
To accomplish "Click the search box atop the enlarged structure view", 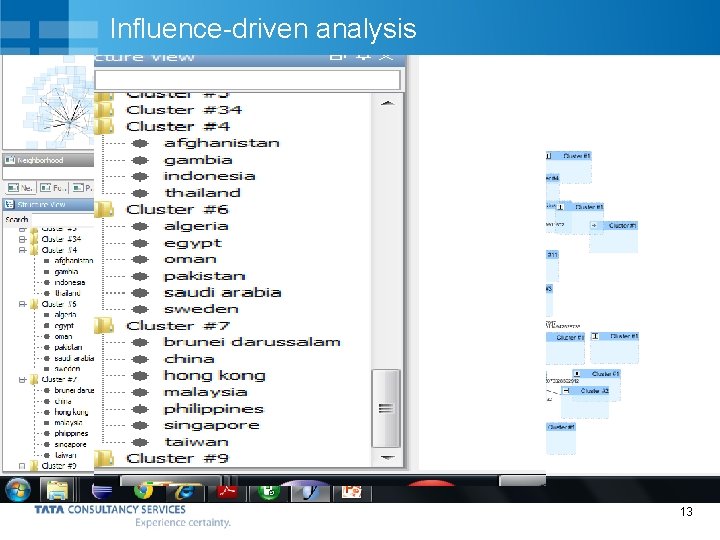I will [248, 80].
